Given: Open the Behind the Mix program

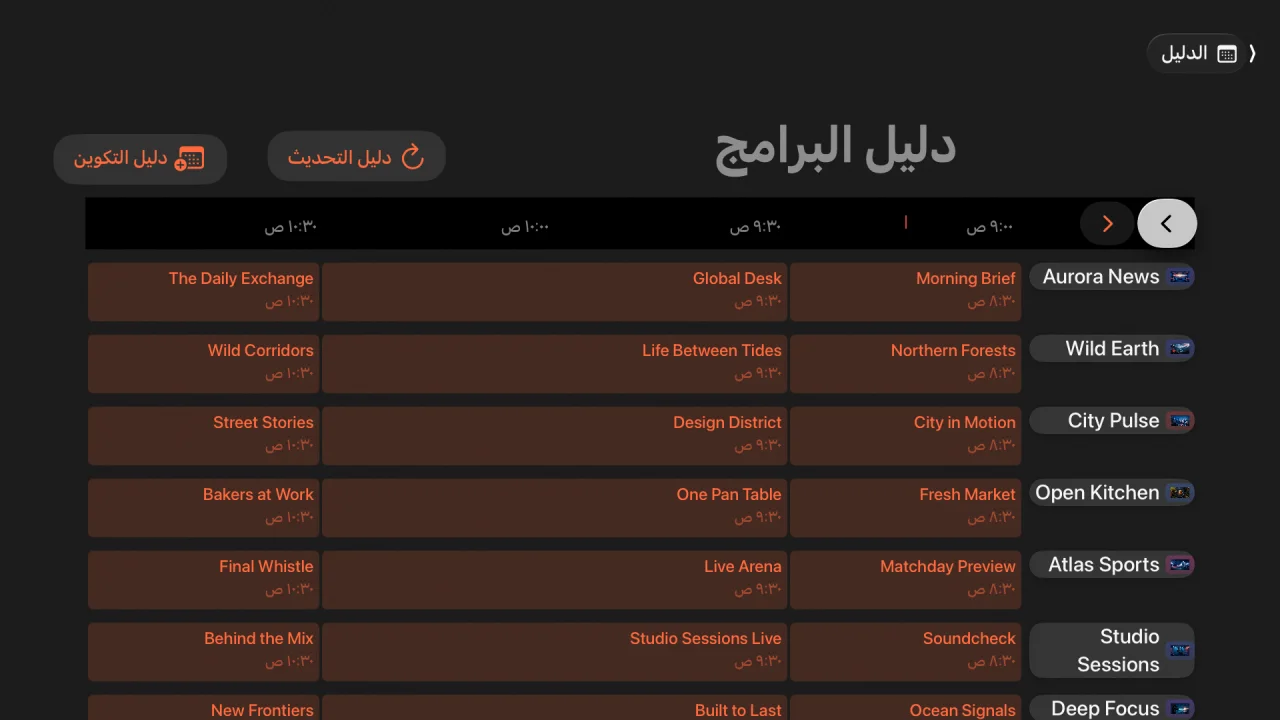Looking at the screenshot, I should (204, 652).
